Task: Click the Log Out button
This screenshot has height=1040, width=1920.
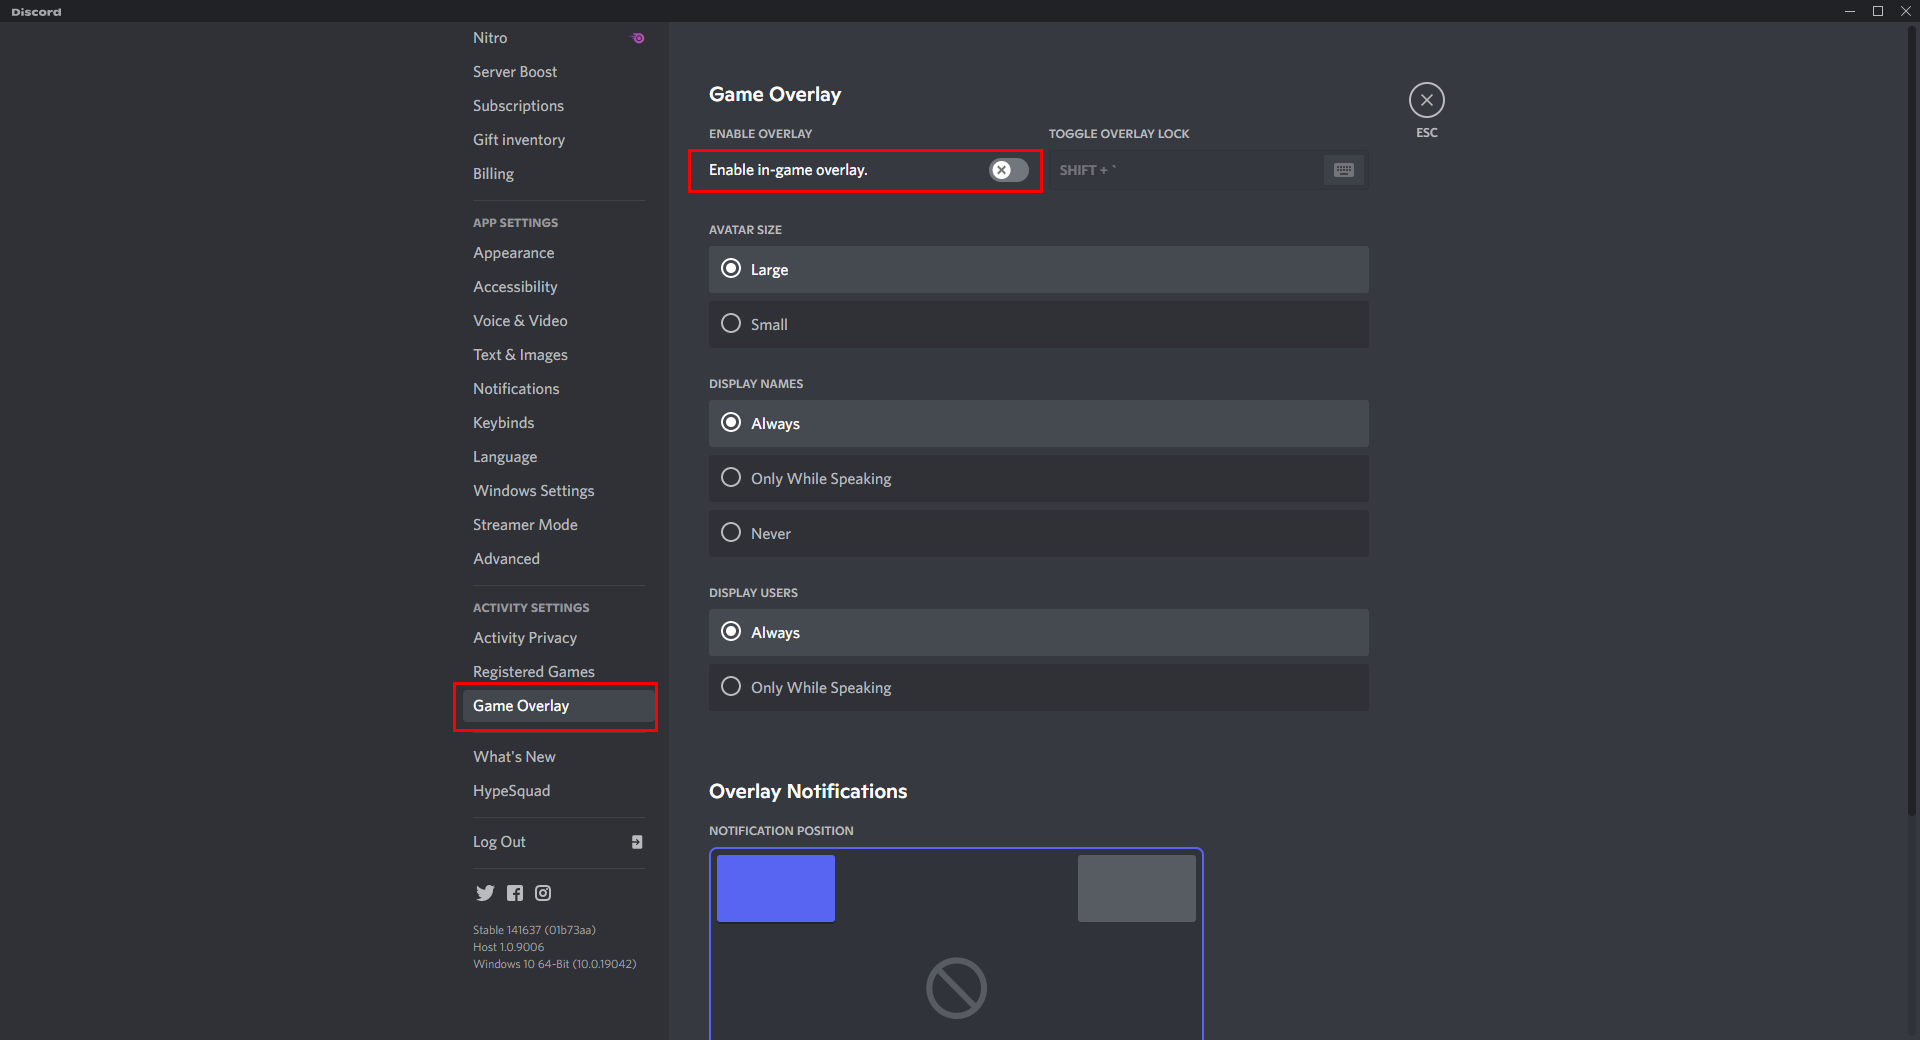Action: pos(499,842)
